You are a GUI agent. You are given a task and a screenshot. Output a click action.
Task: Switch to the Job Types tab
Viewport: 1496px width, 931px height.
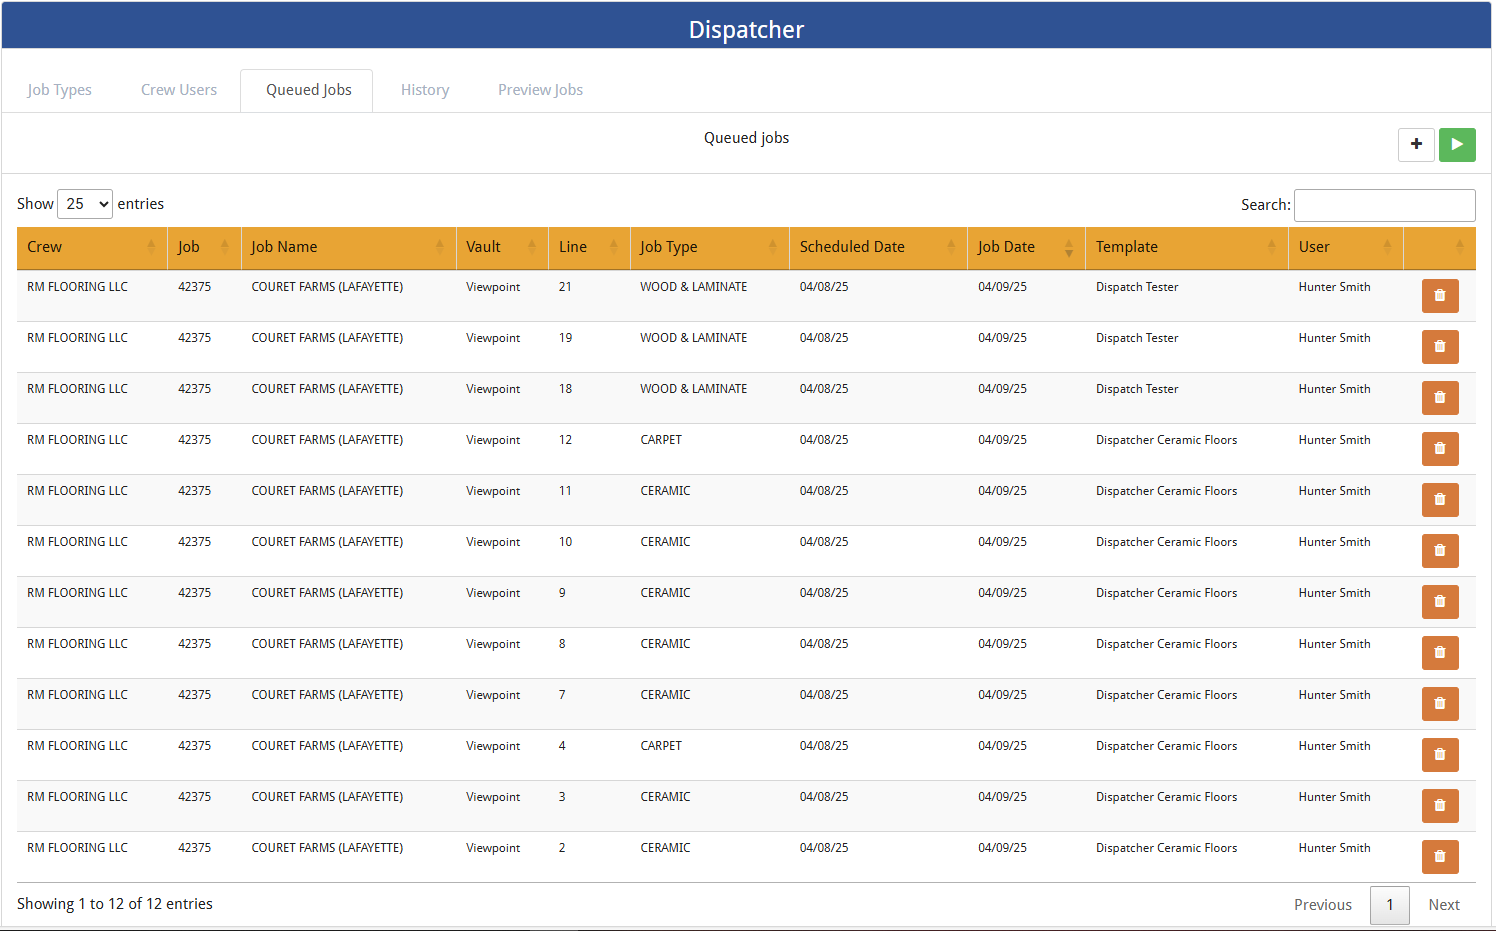coord(59,89)
